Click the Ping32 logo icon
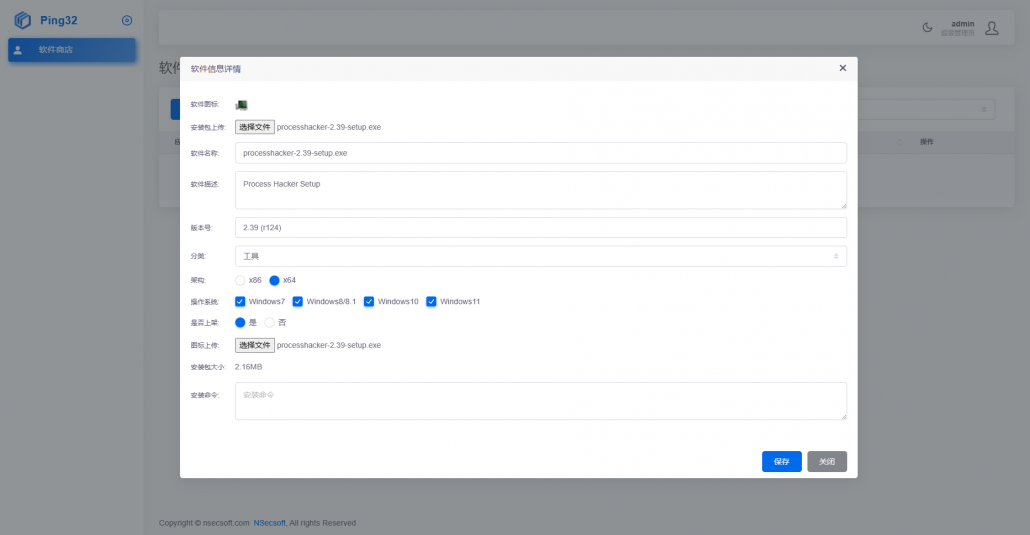Viewport: 1030px width, 535px height. coord(22,20)
